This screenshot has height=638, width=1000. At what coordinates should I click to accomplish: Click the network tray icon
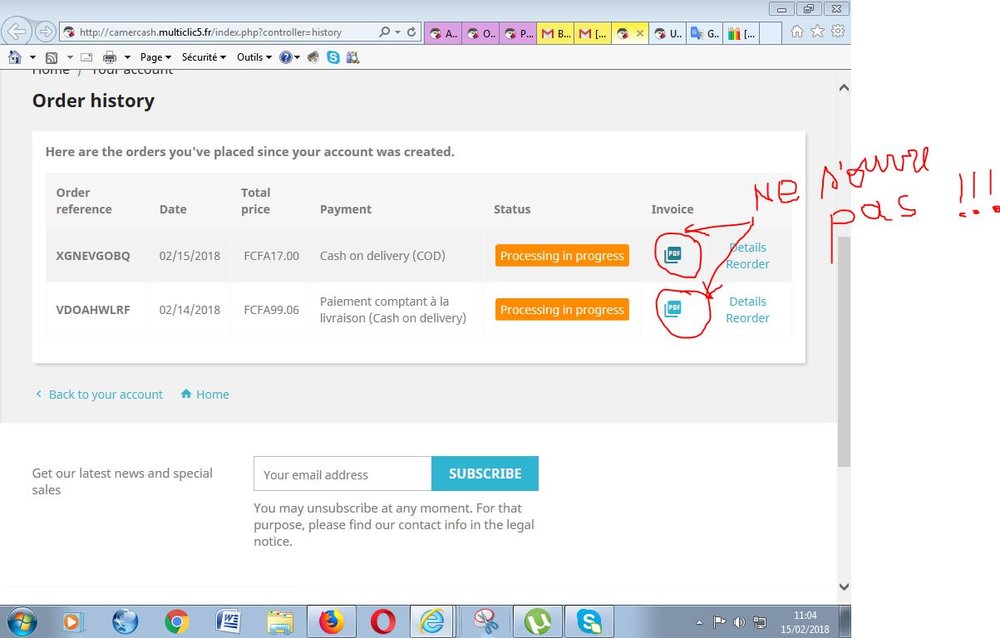click(x=760, y=621)
